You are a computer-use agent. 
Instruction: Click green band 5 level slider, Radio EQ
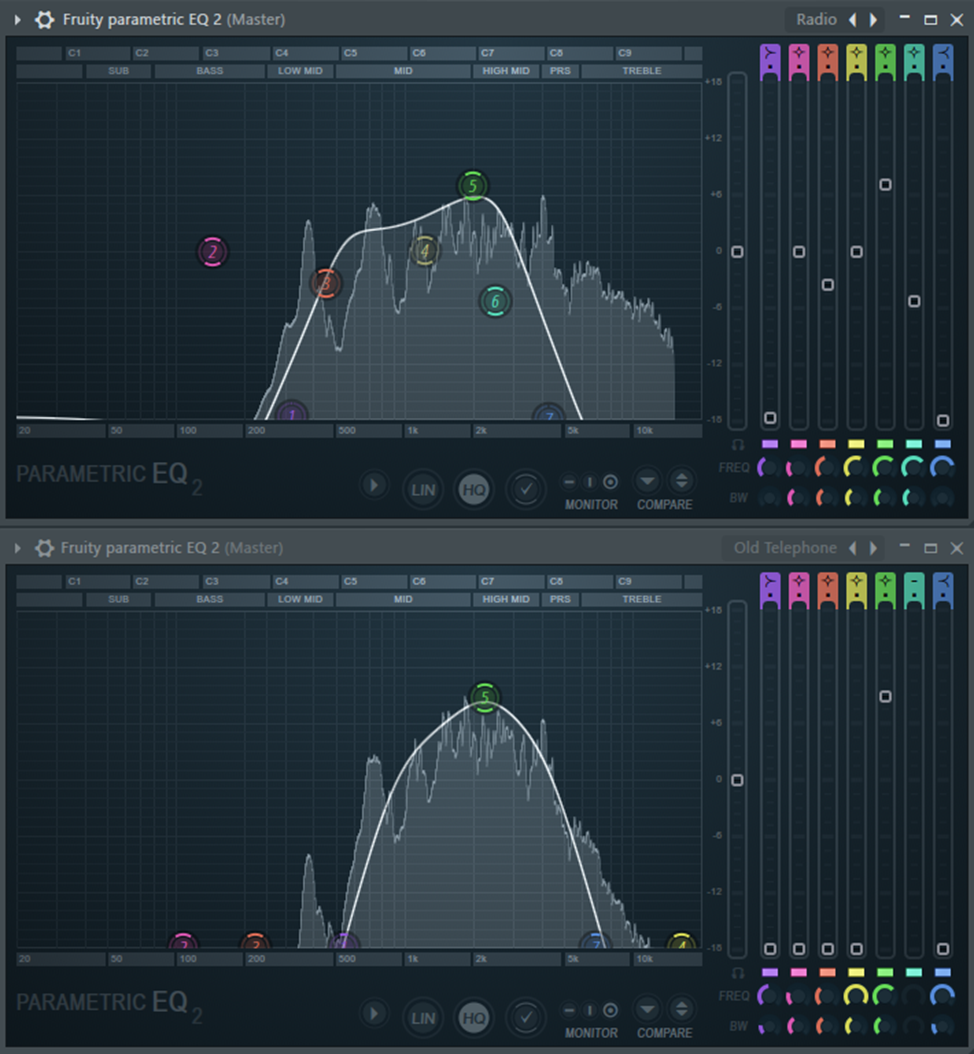(885, 185)
